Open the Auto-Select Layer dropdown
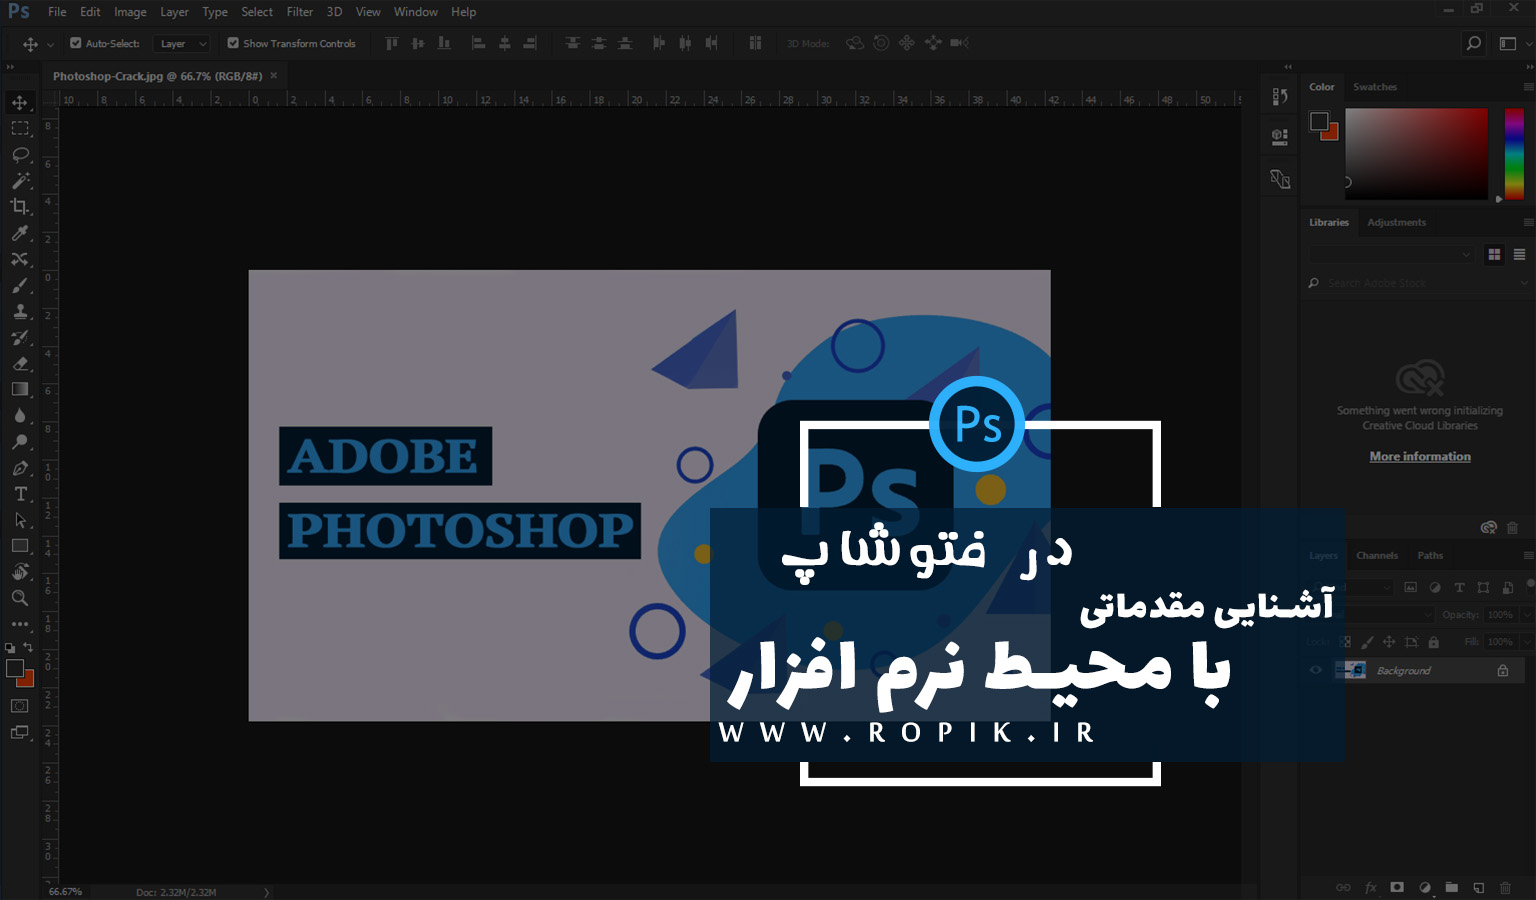This screenshot has height=900, width=1536. tap(183, 43)
